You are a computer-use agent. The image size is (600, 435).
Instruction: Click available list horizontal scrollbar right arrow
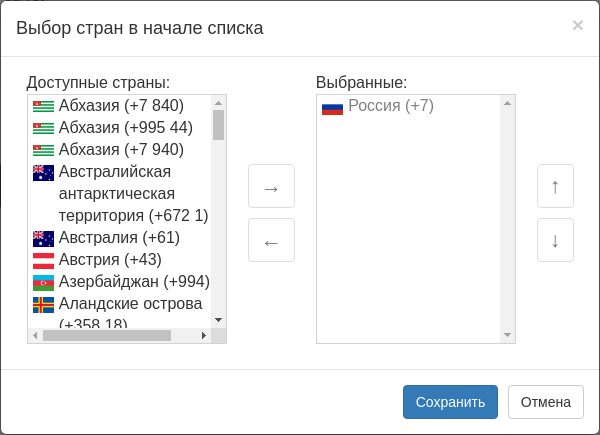tap(204, 336)
